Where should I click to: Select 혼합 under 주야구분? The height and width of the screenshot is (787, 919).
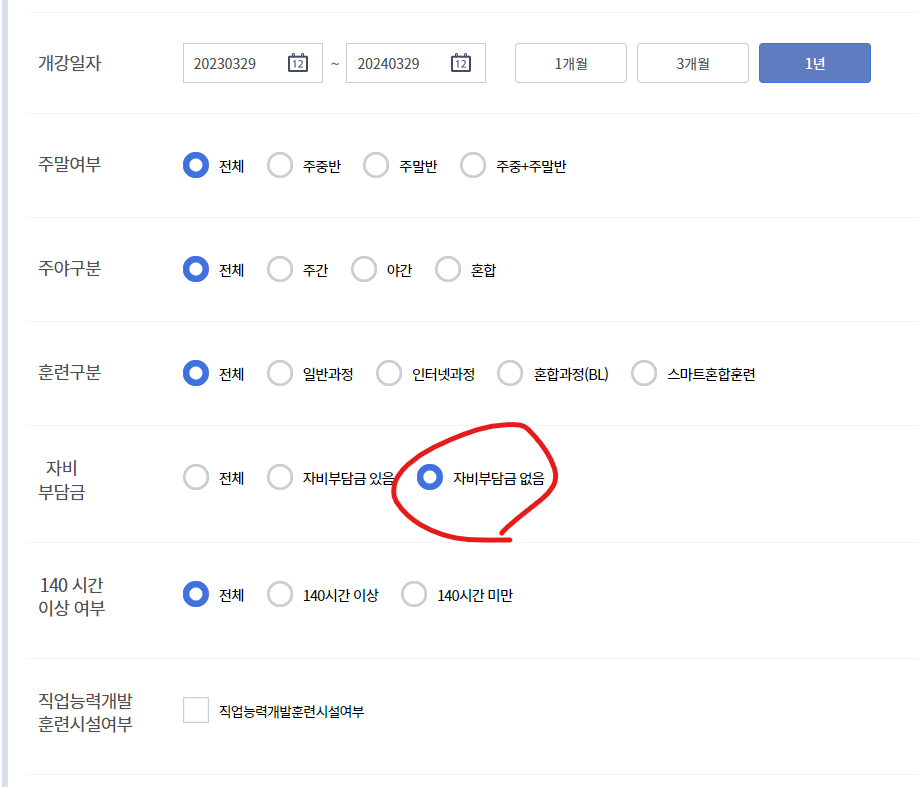[x=448, y=268]
